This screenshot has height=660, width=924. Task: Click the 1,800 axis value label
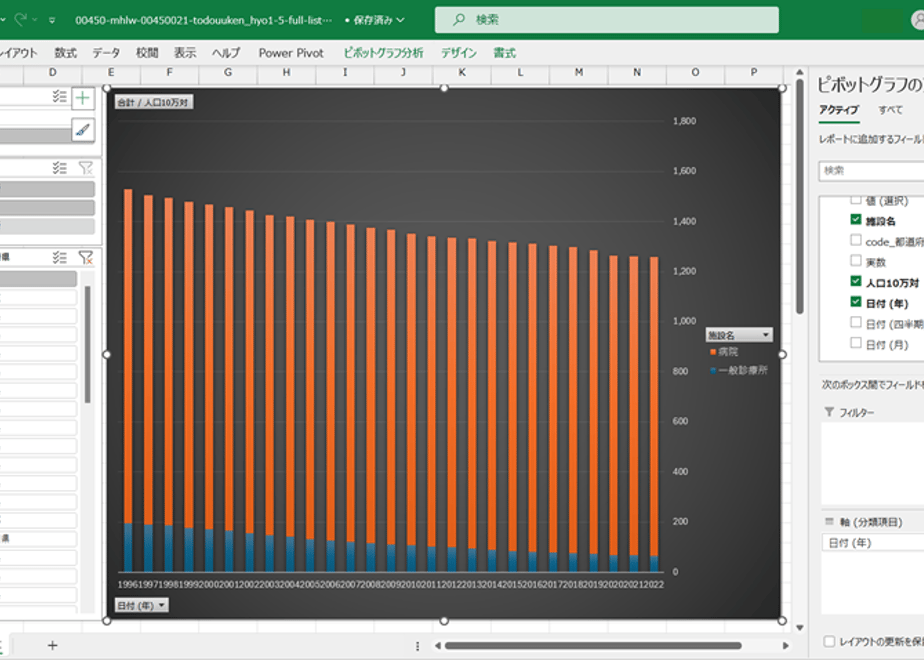pyautogui.click(x=684, y=121)
